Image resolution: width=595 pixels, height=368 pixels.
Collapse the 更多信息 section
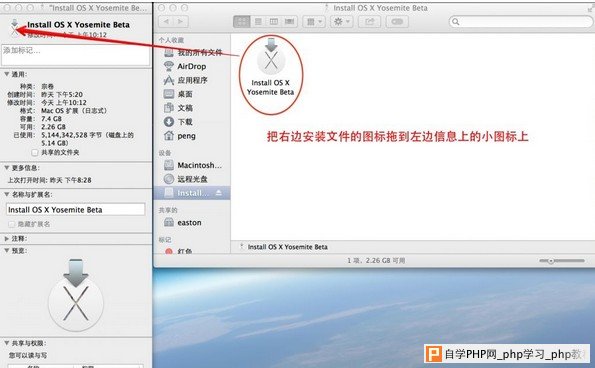pyautogui.click(x=6, y=167)
